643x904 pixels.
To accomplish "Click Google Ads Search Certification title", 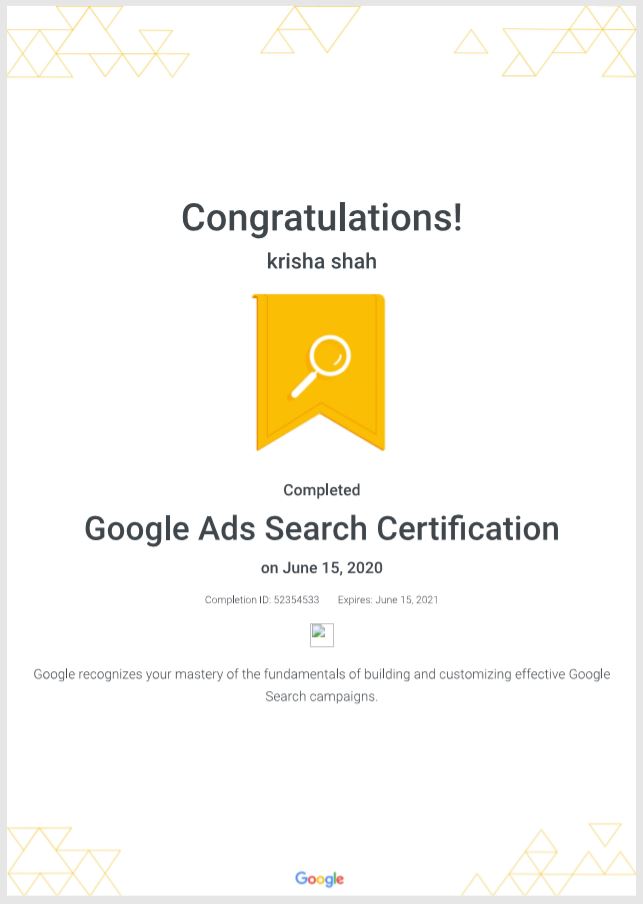I will pos(322,529).
